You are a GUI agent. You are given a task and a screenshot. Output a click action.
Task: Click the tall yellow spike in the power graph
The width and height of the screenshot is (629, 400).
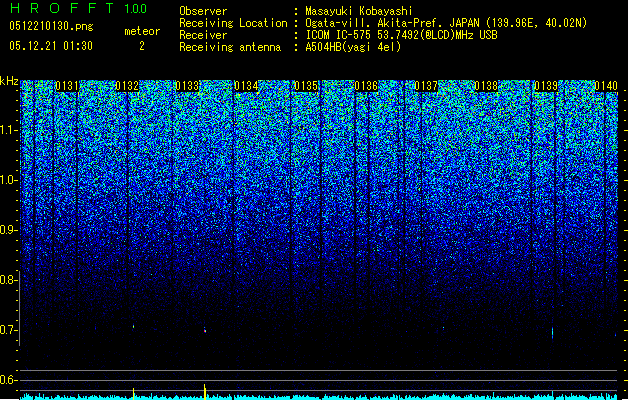(x=205, y=392)
